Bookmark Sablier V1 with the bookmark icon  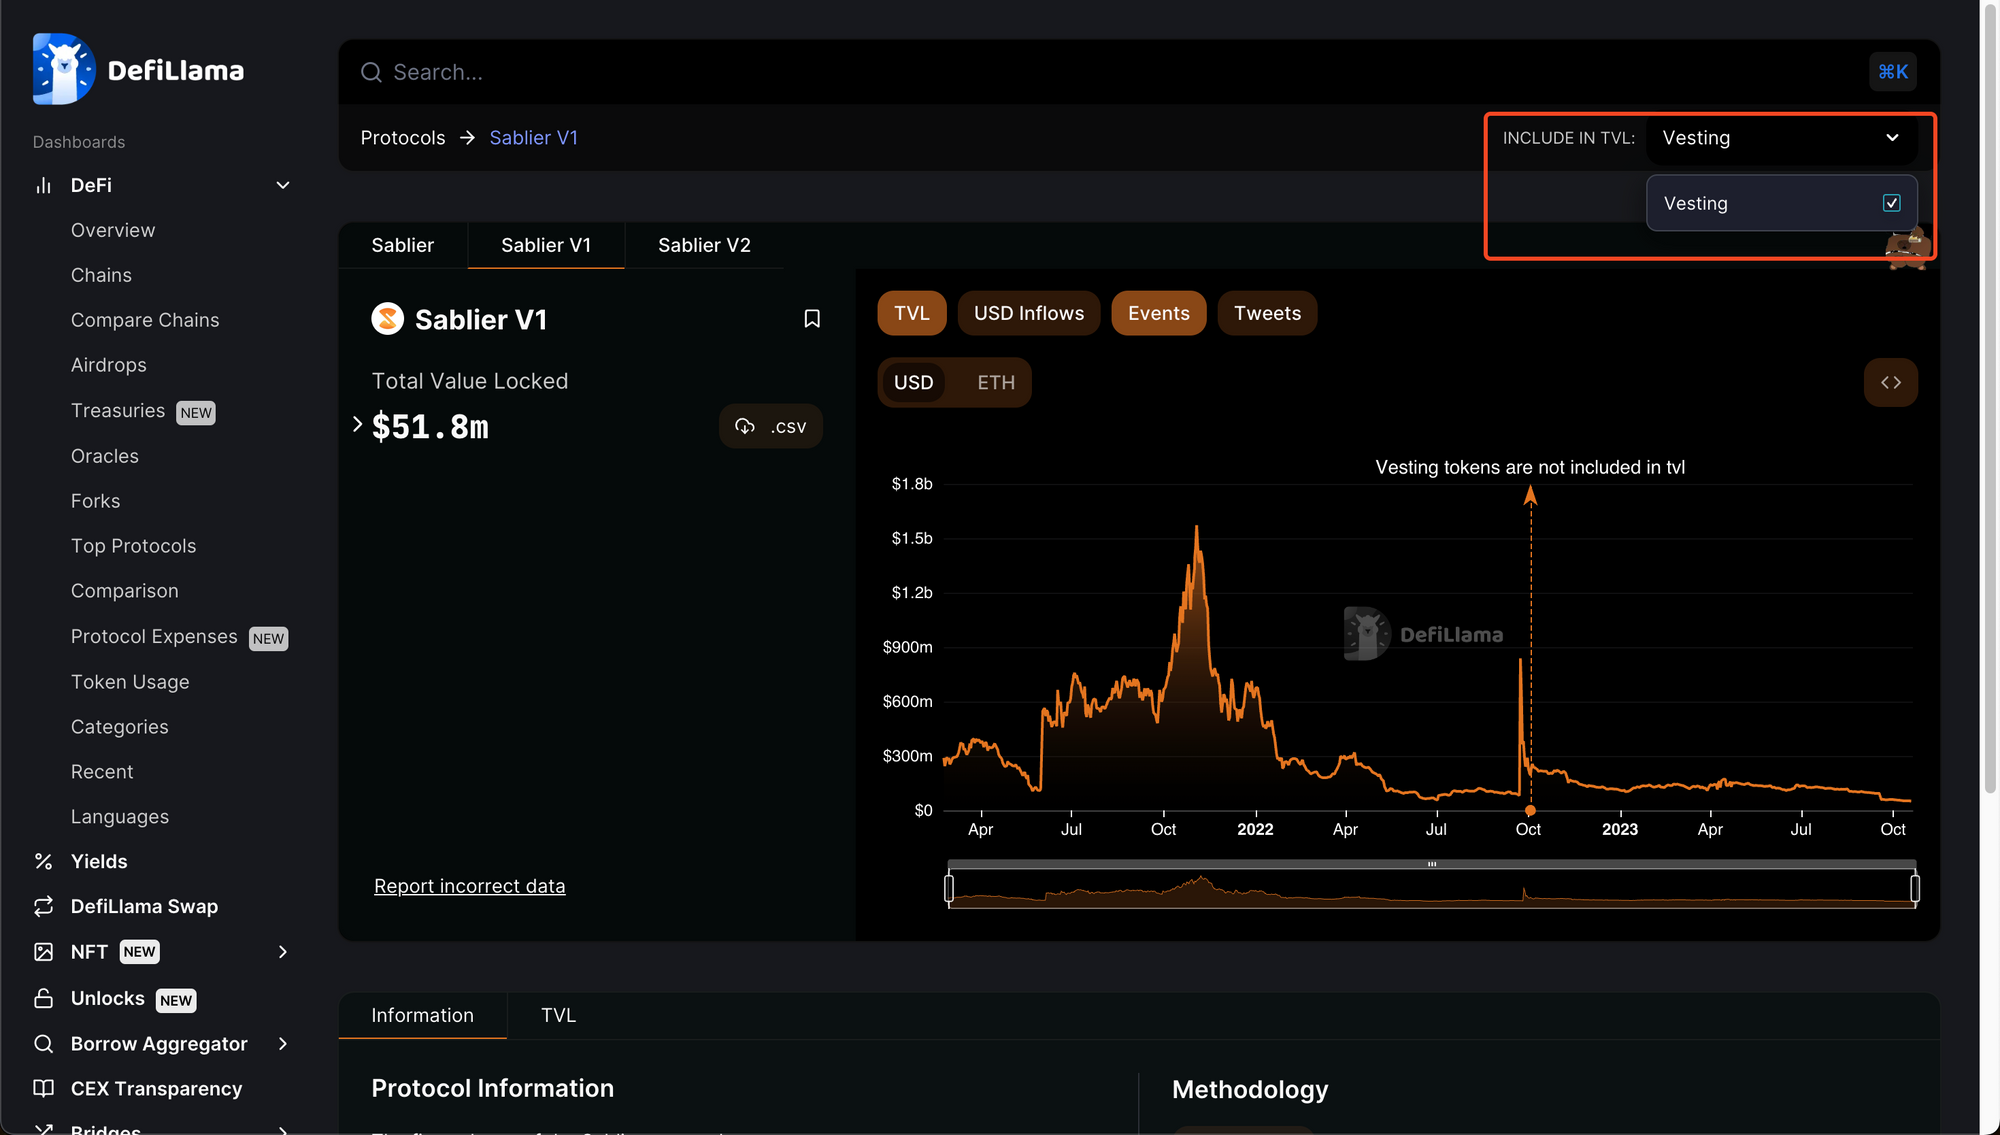pos(812,319)
